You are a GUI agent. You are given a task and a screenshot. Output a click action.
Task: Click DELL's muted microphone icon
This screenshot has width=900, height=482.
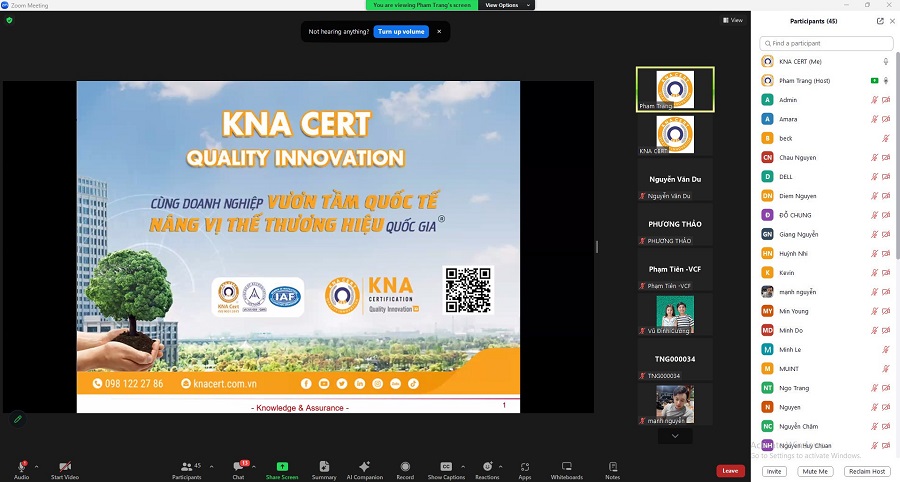875,177
